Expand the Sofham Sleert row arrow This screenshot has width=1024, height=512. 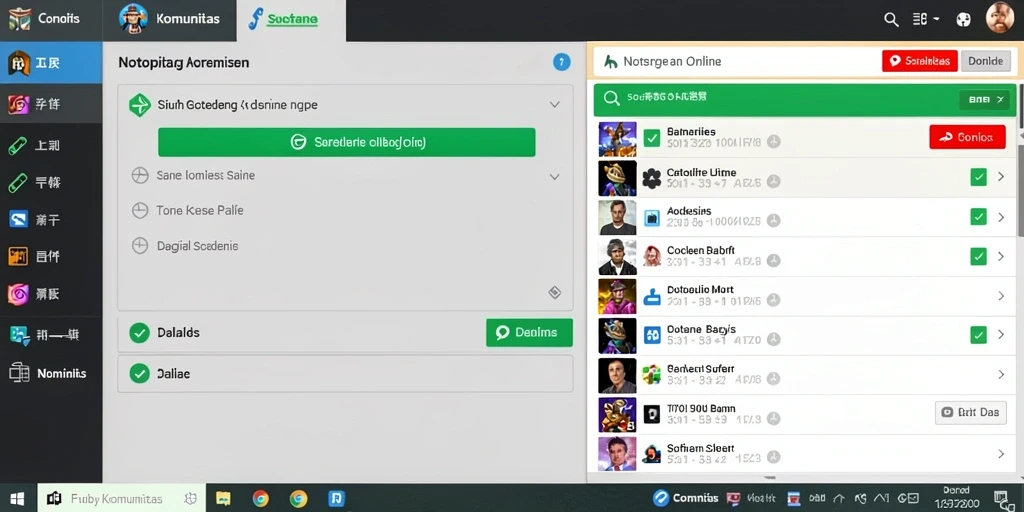1001,454
